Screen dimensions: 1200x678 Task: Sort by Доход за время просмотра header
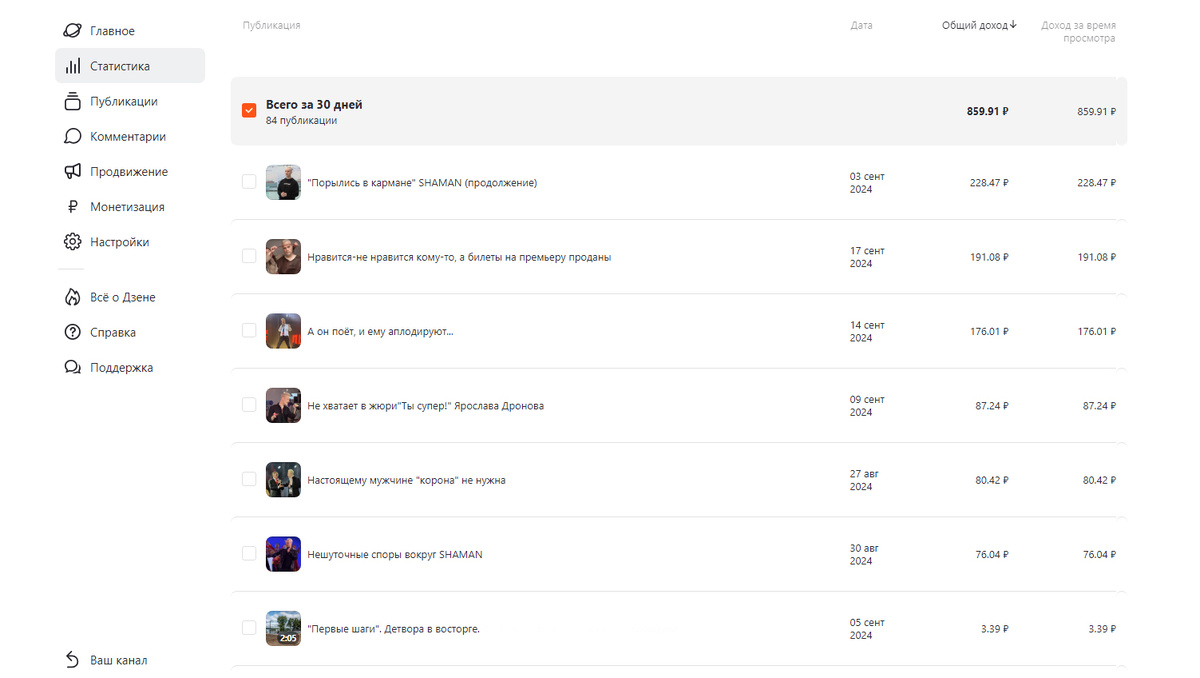coord(1078,32)
